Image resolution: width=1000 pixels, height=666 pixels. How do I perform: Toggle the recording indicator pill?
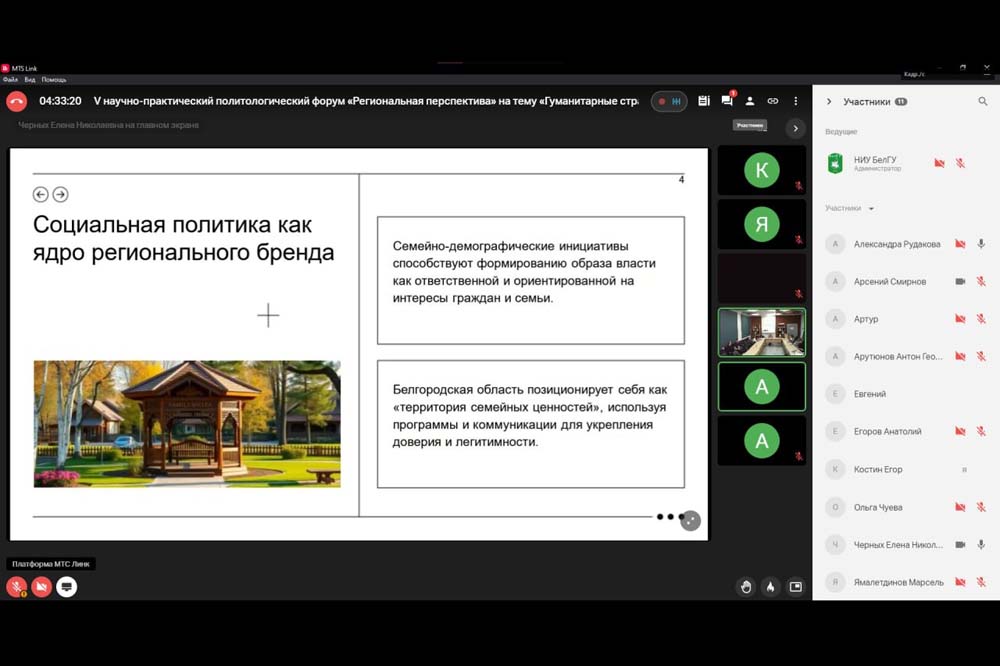tap(669, 101)
